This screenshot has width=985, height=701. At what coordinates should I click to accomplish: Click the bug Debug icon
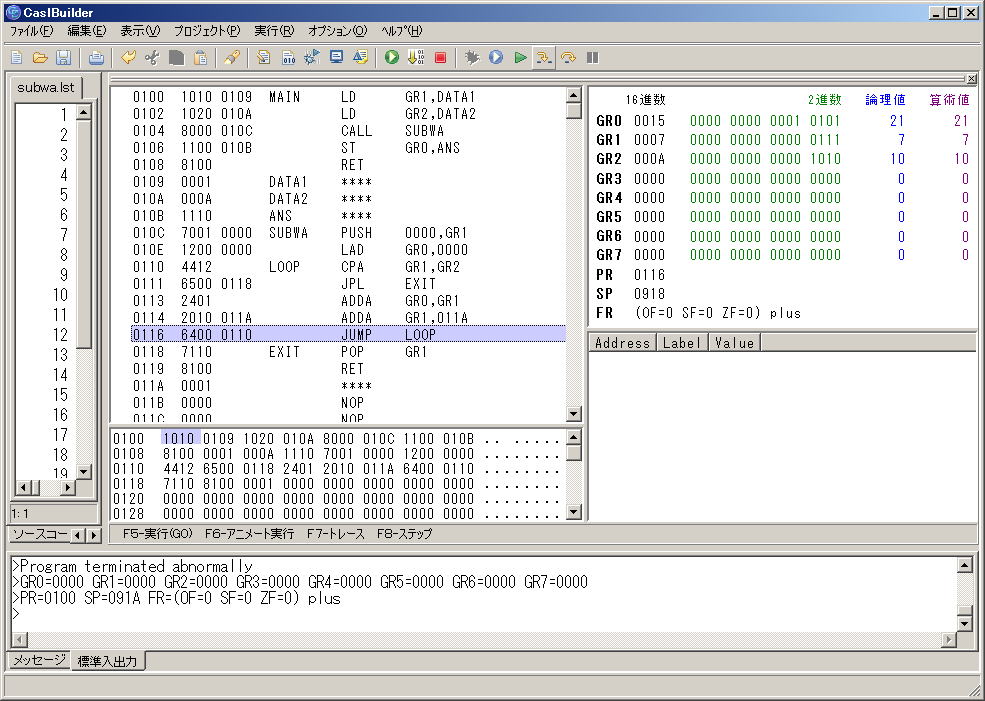tap(473, 58)
